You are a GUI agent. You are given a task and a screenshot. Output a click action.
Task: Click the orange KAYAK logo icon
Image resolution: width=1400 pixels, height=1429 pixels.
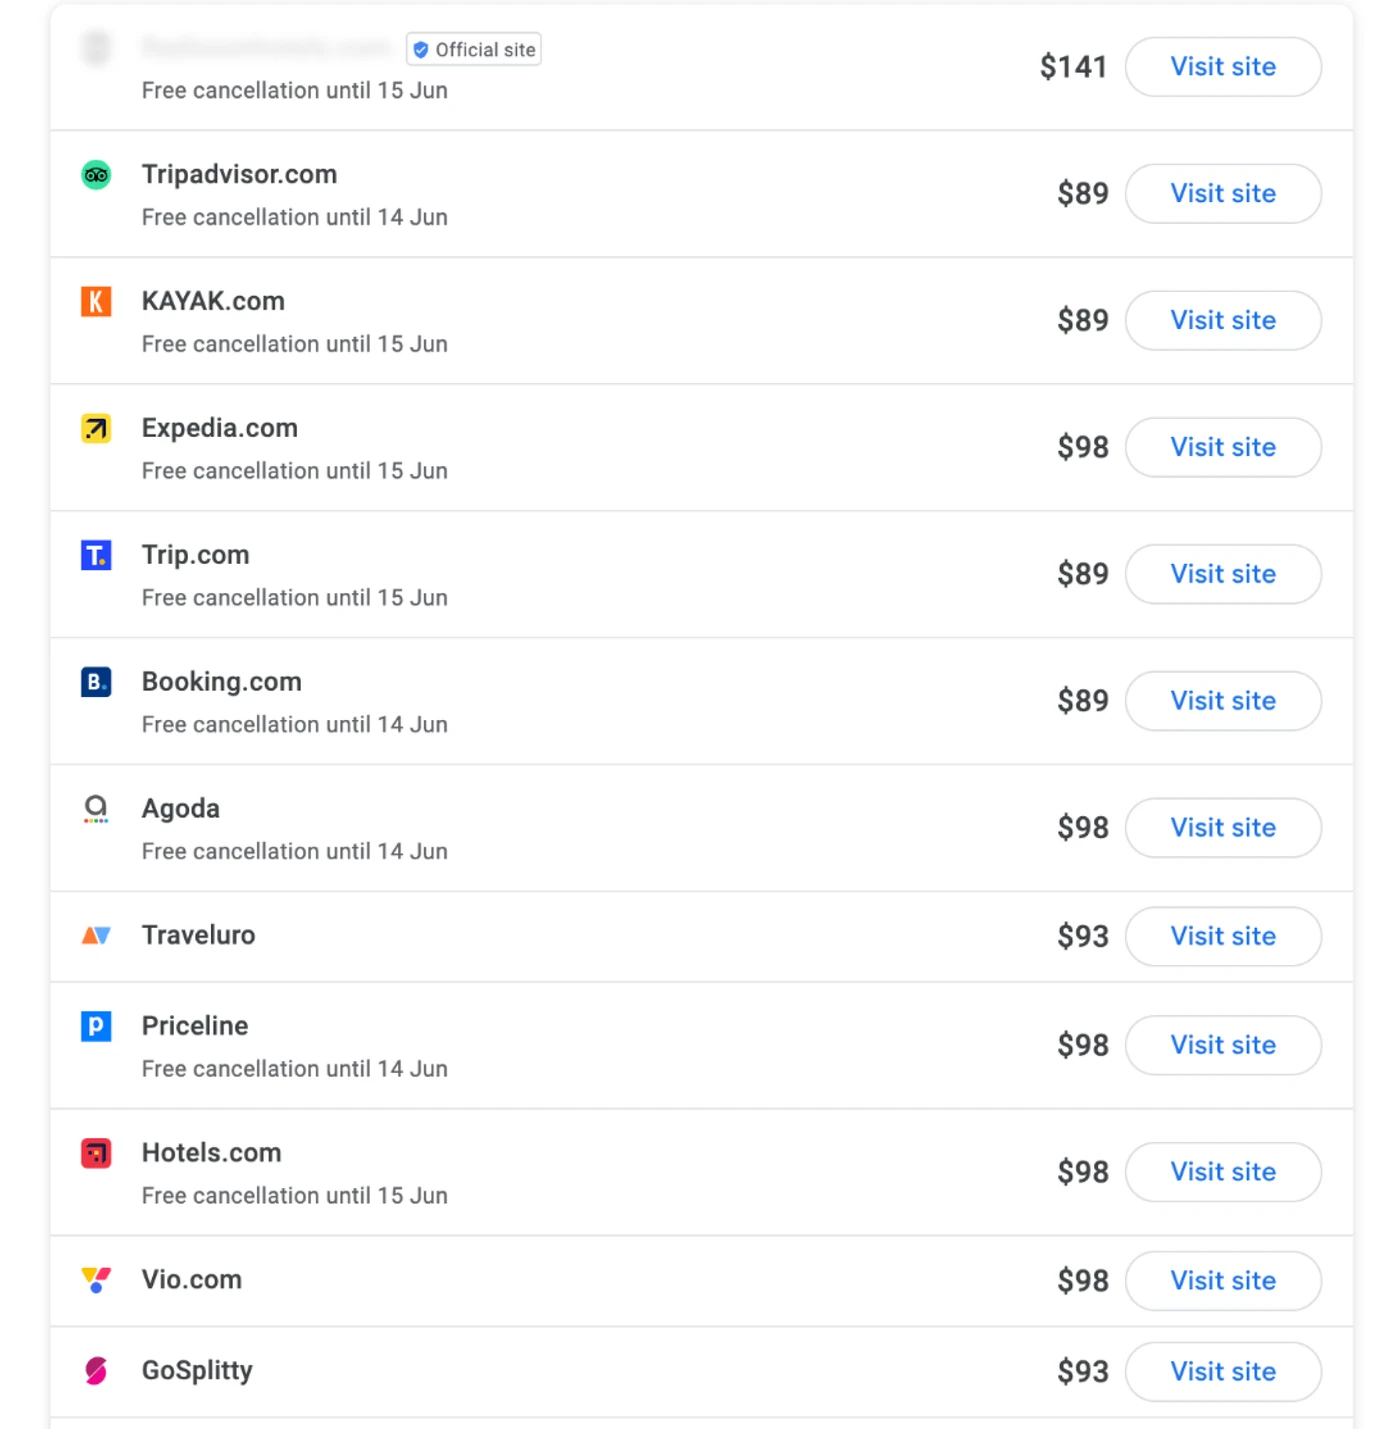tap(95, 301)
